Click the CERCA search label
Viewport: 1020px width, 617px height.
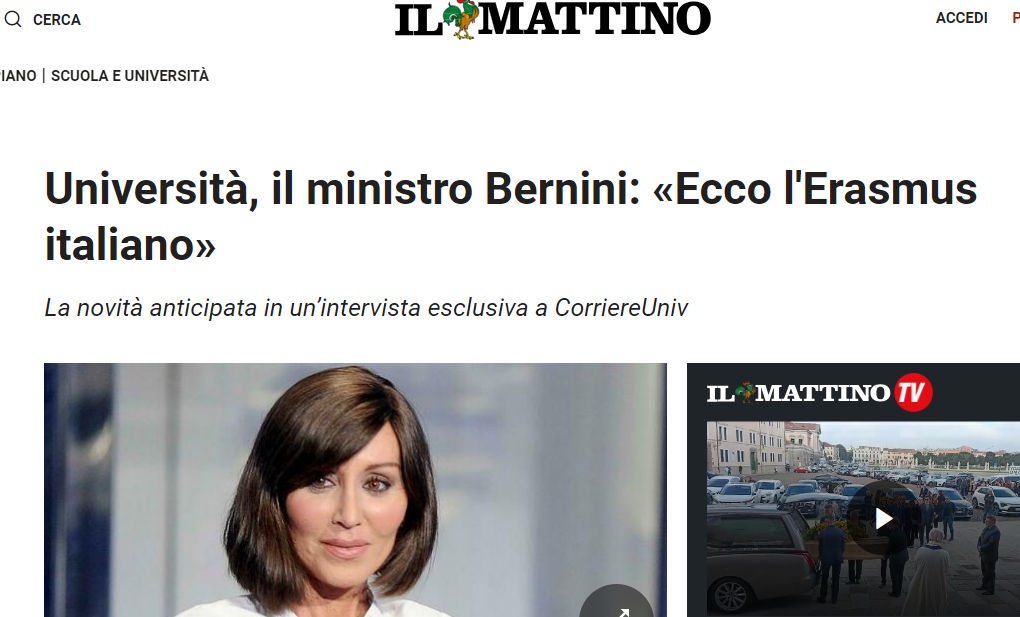(57, 20)
